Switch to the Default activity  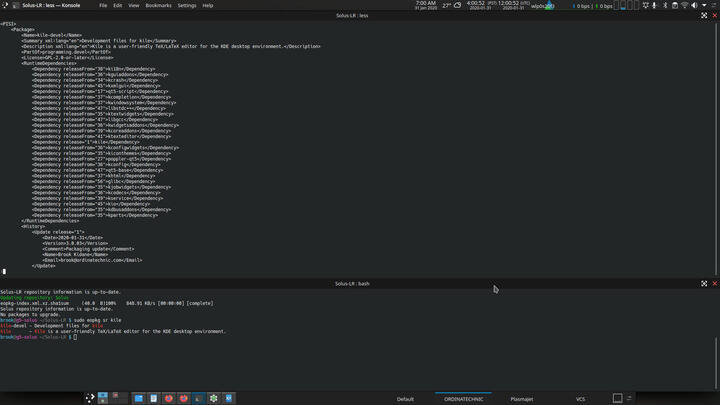pos(405,399)
